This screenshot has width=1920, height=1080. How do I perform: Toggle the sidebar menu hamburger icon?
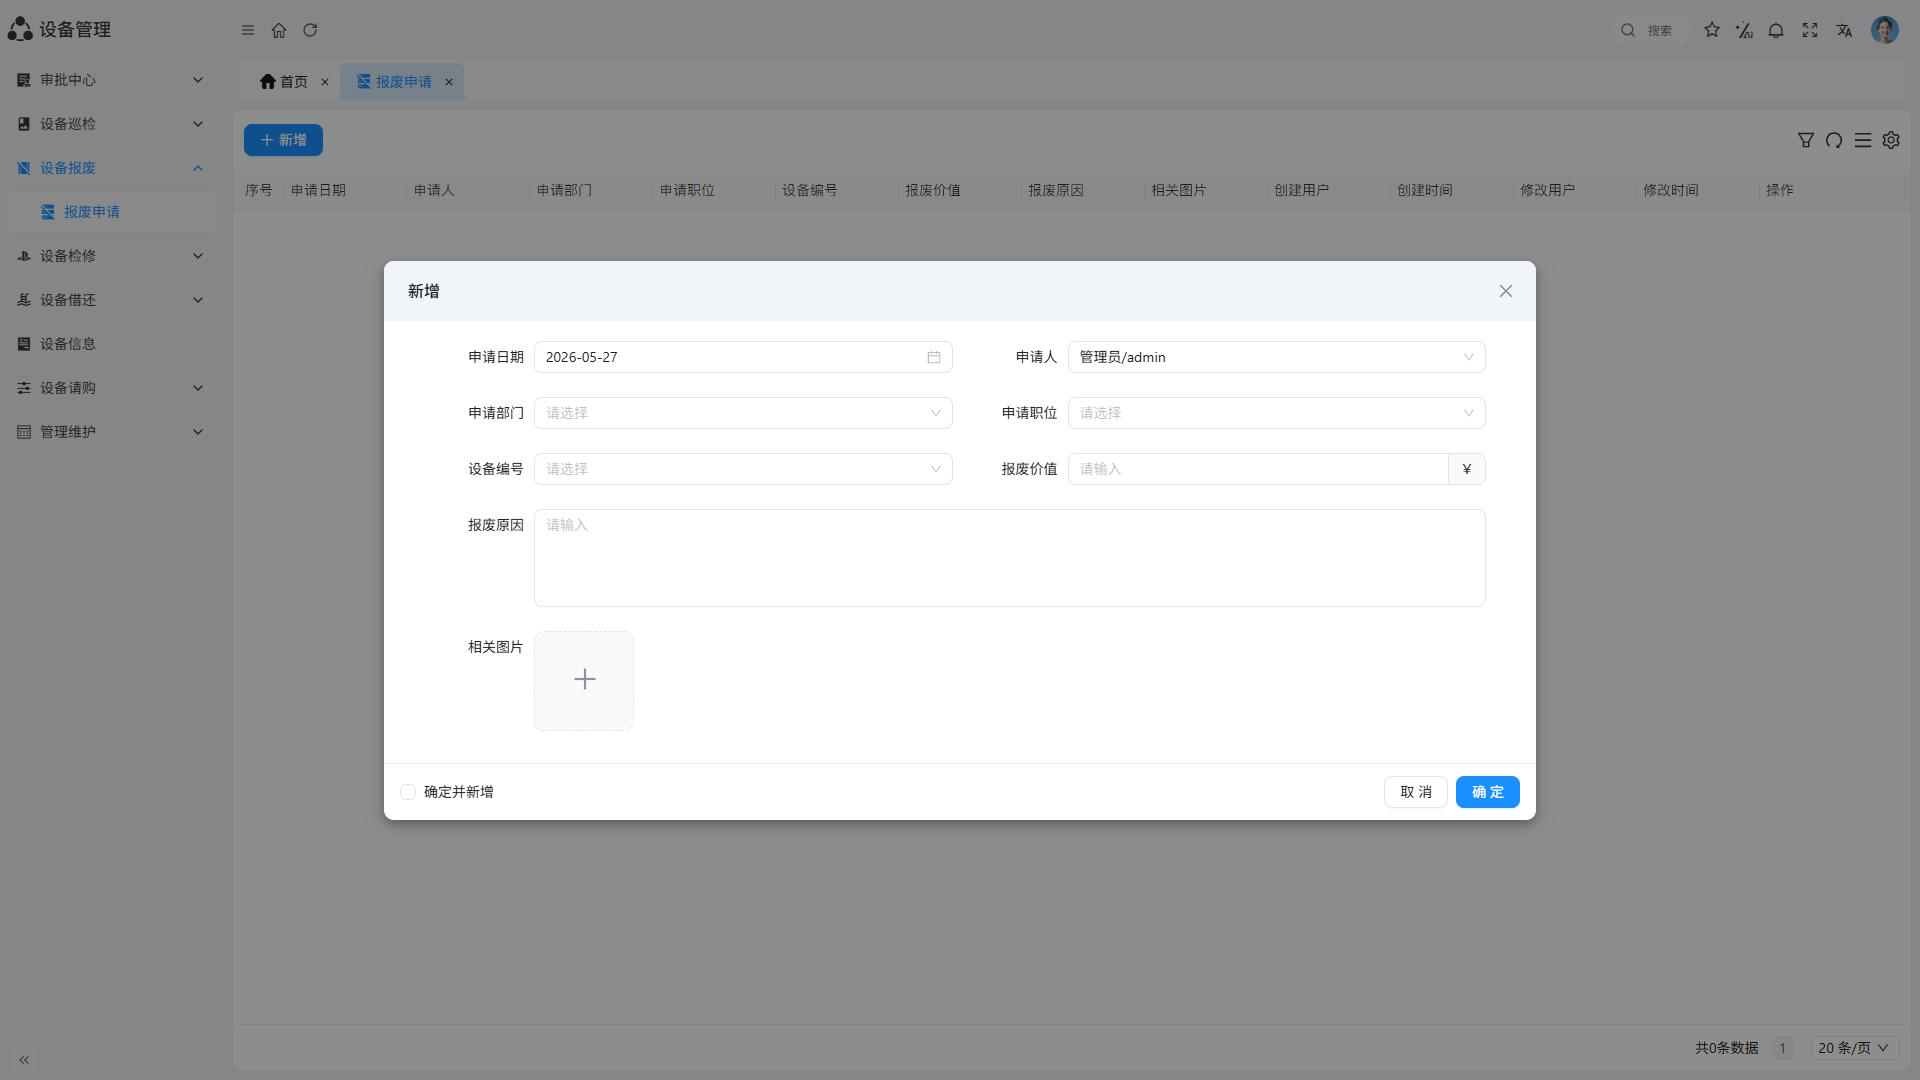pos(248,30)
